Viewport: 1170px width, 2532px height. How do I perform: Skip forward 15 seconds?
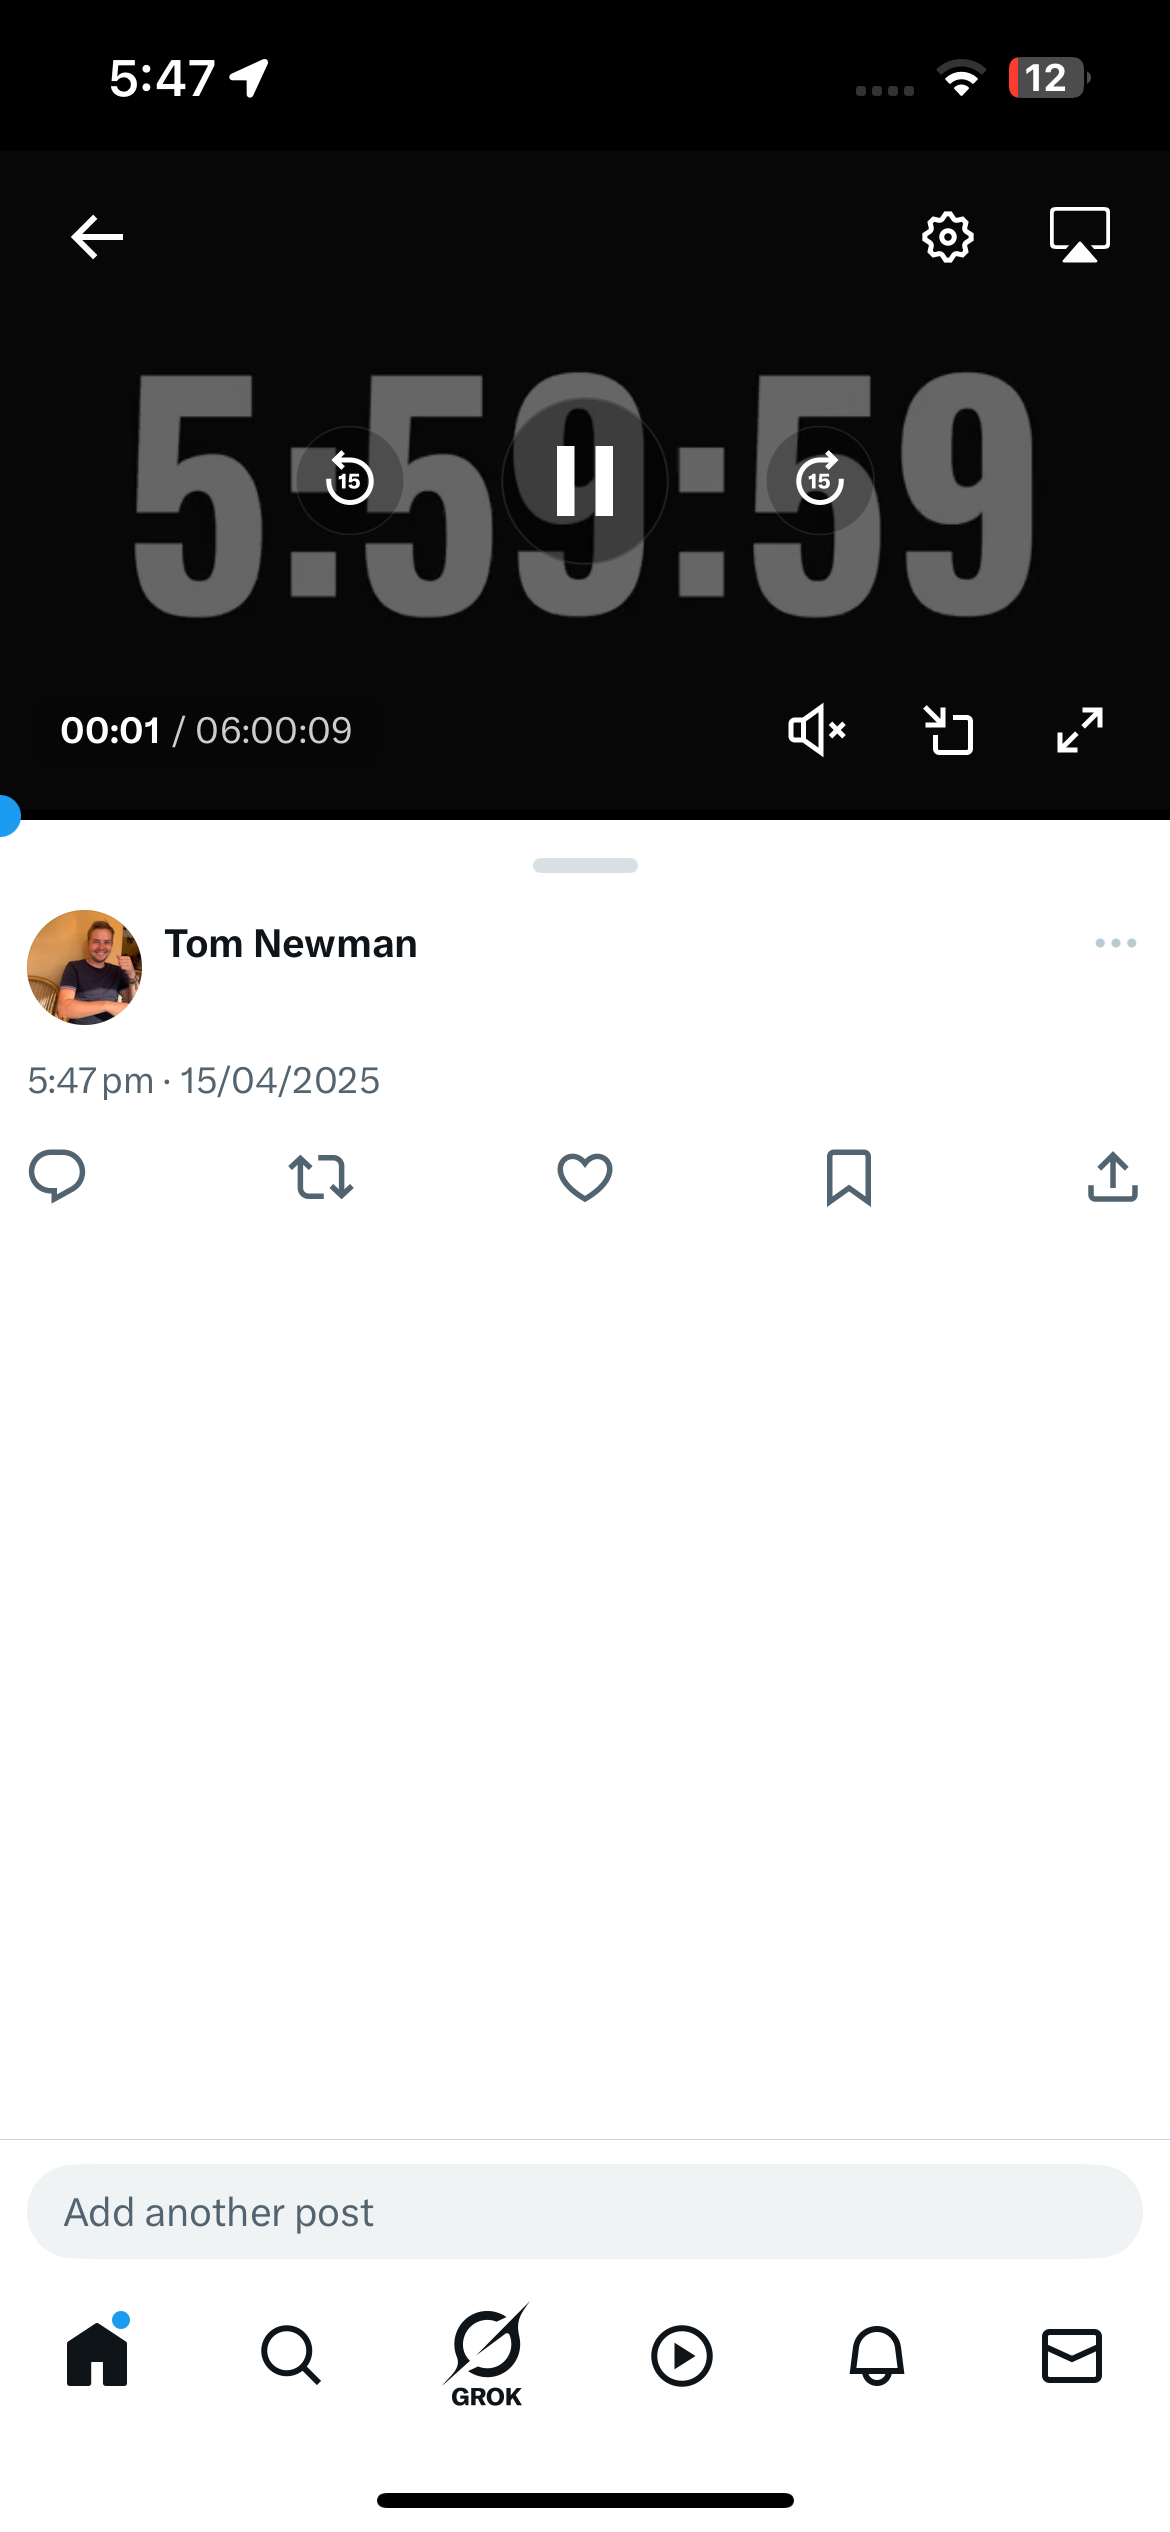point(820,481)
